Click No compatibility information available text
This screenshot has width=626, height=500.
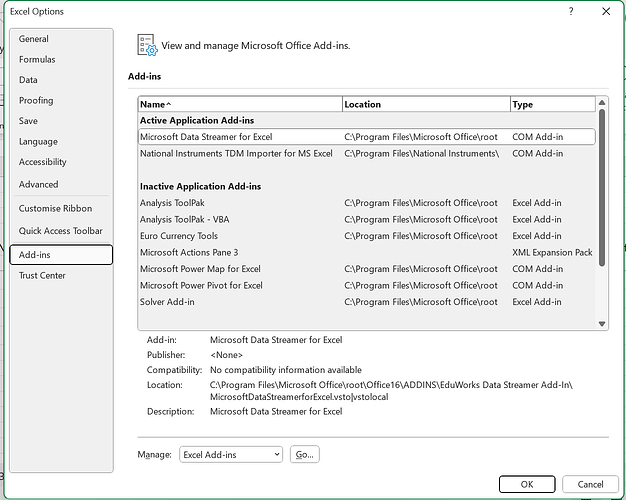(286, 370)
